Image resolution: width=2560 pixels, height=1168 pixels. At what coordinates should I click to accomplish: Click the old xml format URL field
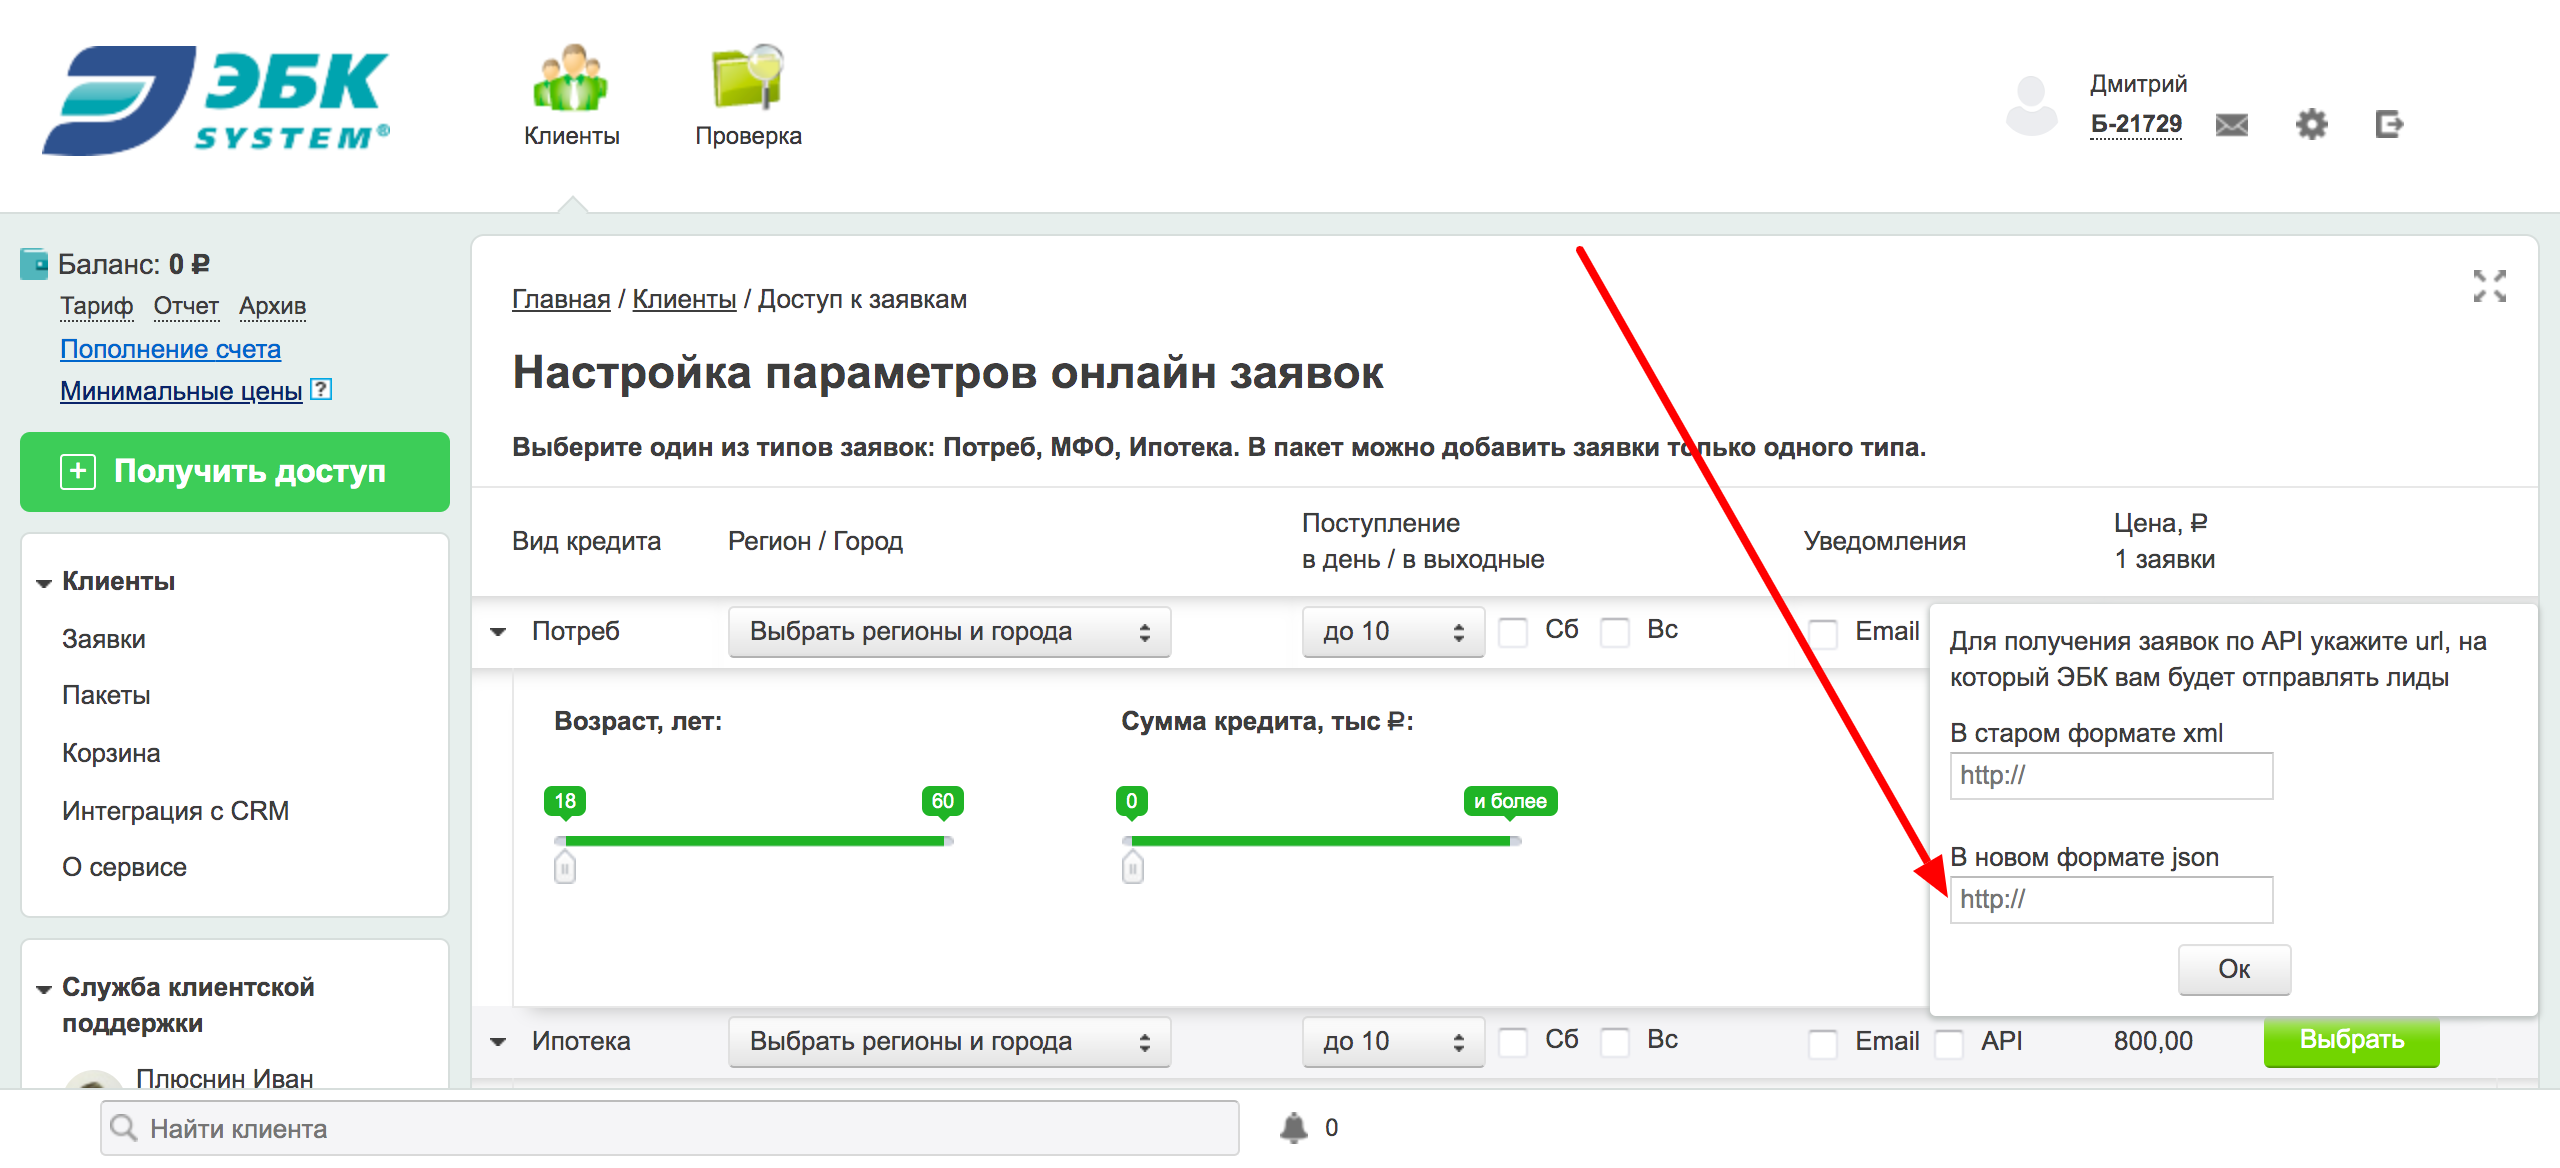point(2111,776)
